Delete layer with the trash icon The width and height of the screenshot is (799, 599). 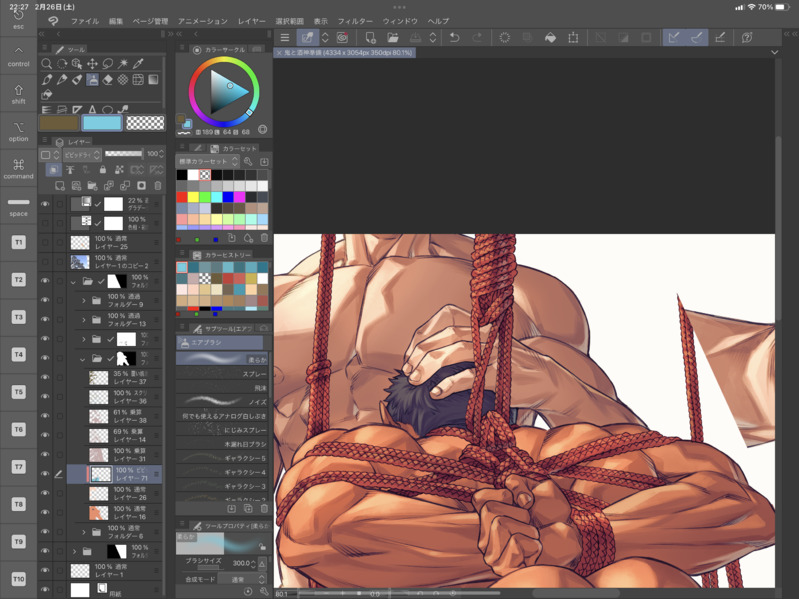157,186
